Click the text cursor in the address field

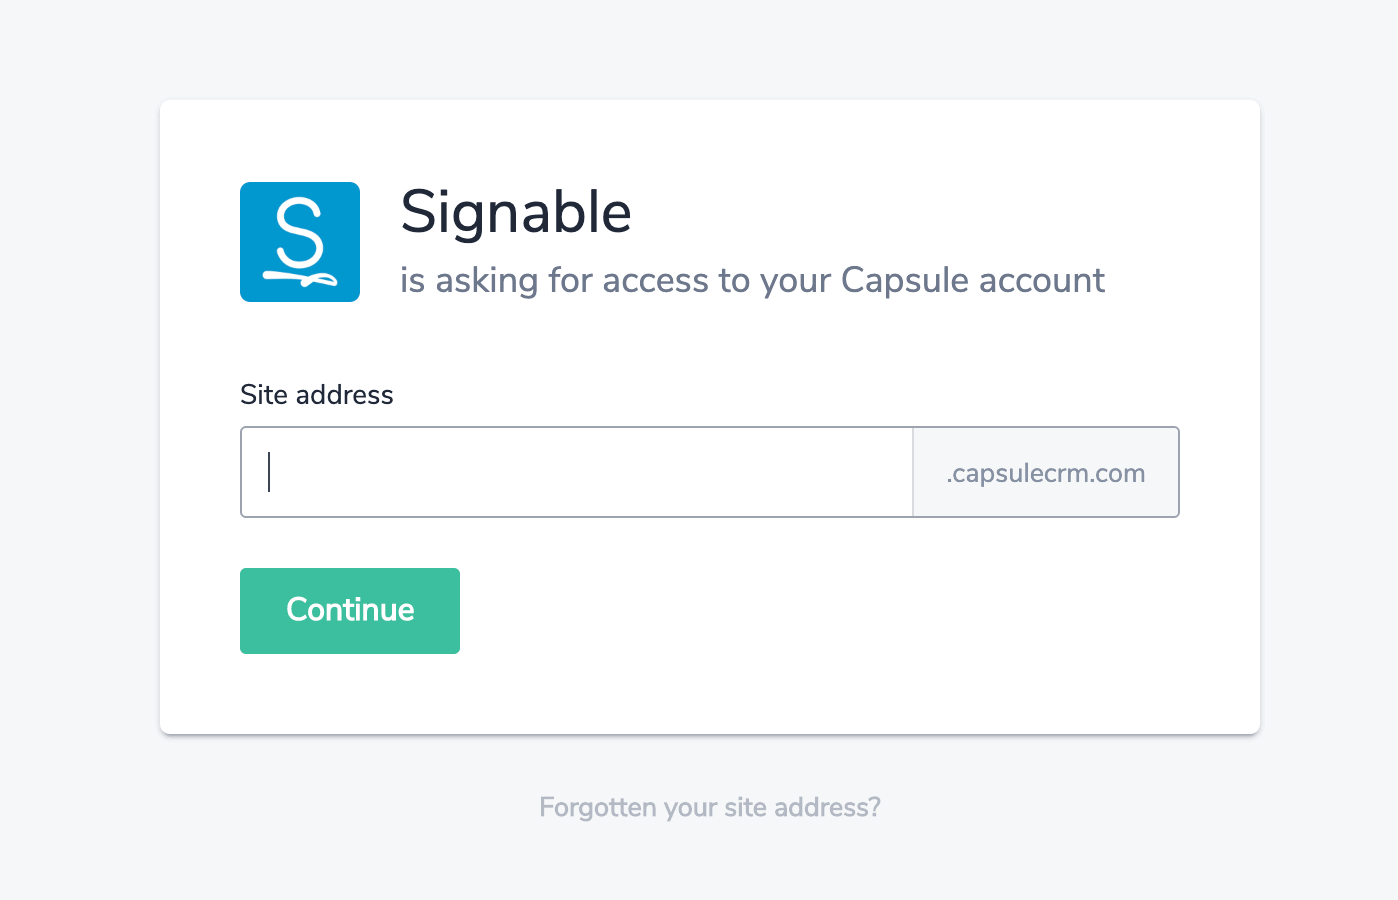(x=268, y=472)
